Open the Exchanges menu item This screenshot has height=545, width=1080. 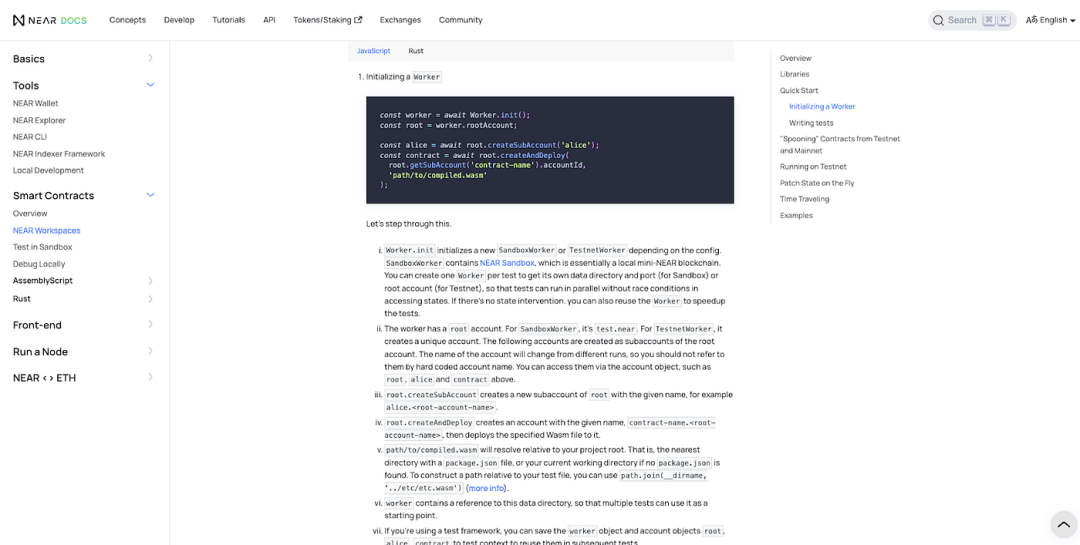coord(400,20)
